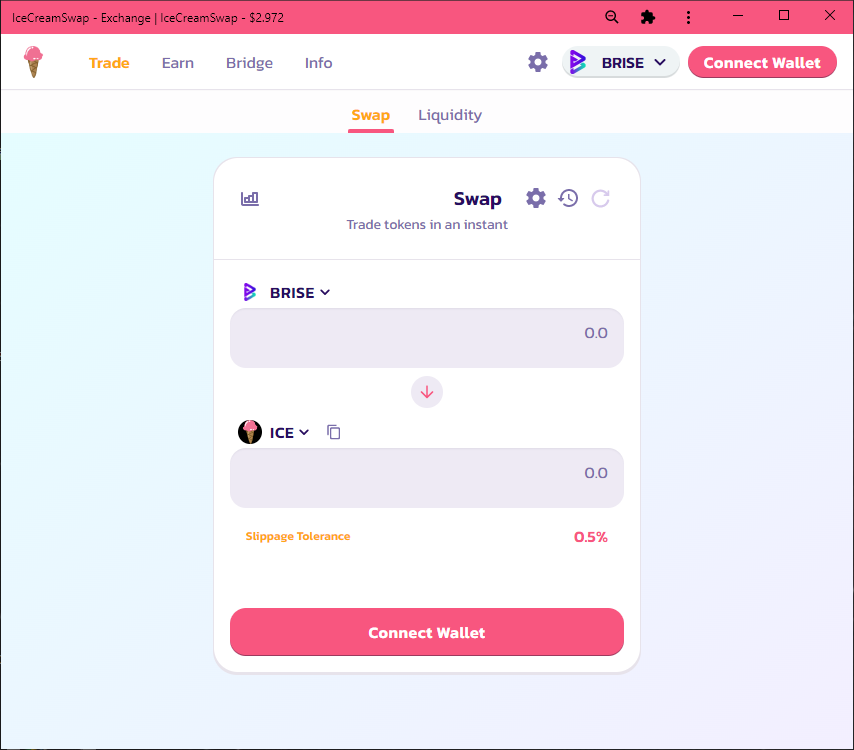The image size is (854, 750).
Task: Open the Earn menu
Action: coord(178,63)
